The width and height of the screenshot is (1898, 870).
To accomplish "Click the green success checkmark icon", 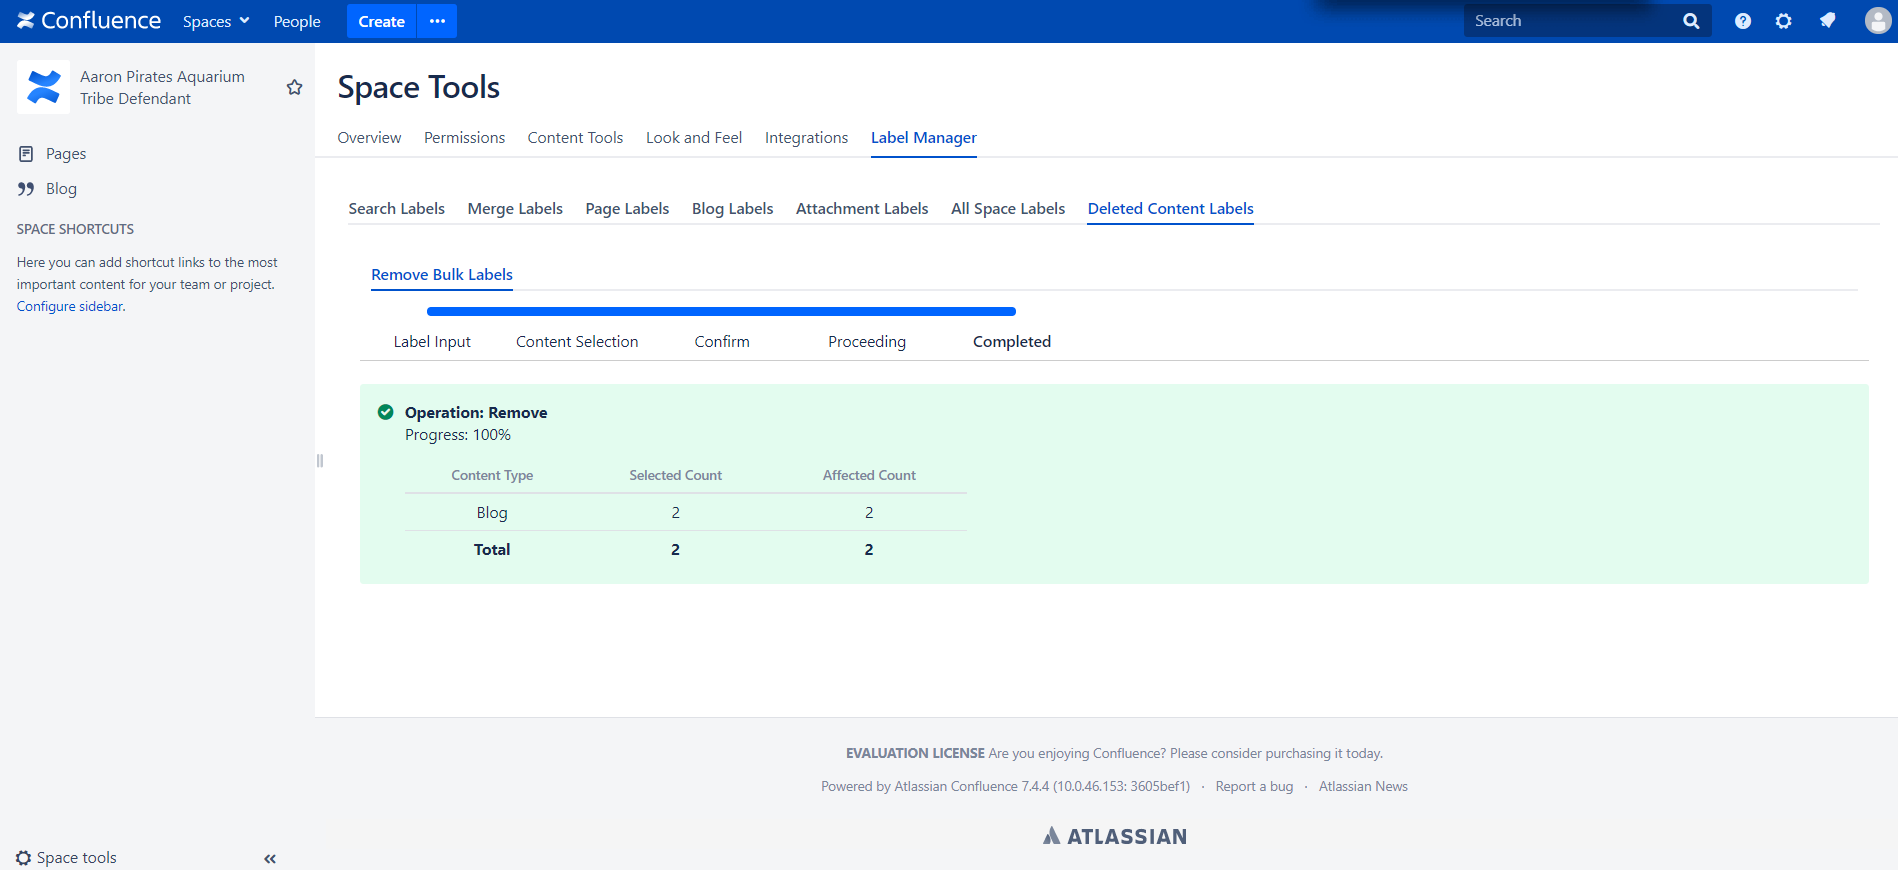I will point(385,412).
